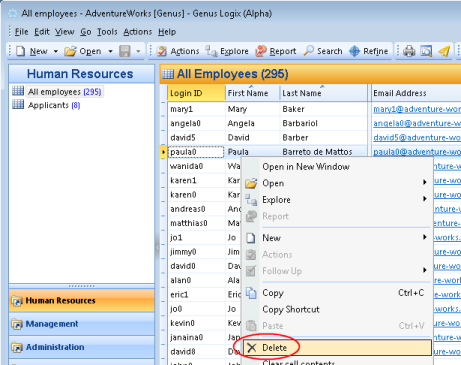Click the Administration shortcut folder icon
This screenshot has height=365, width=461.
tap(17, 348)
